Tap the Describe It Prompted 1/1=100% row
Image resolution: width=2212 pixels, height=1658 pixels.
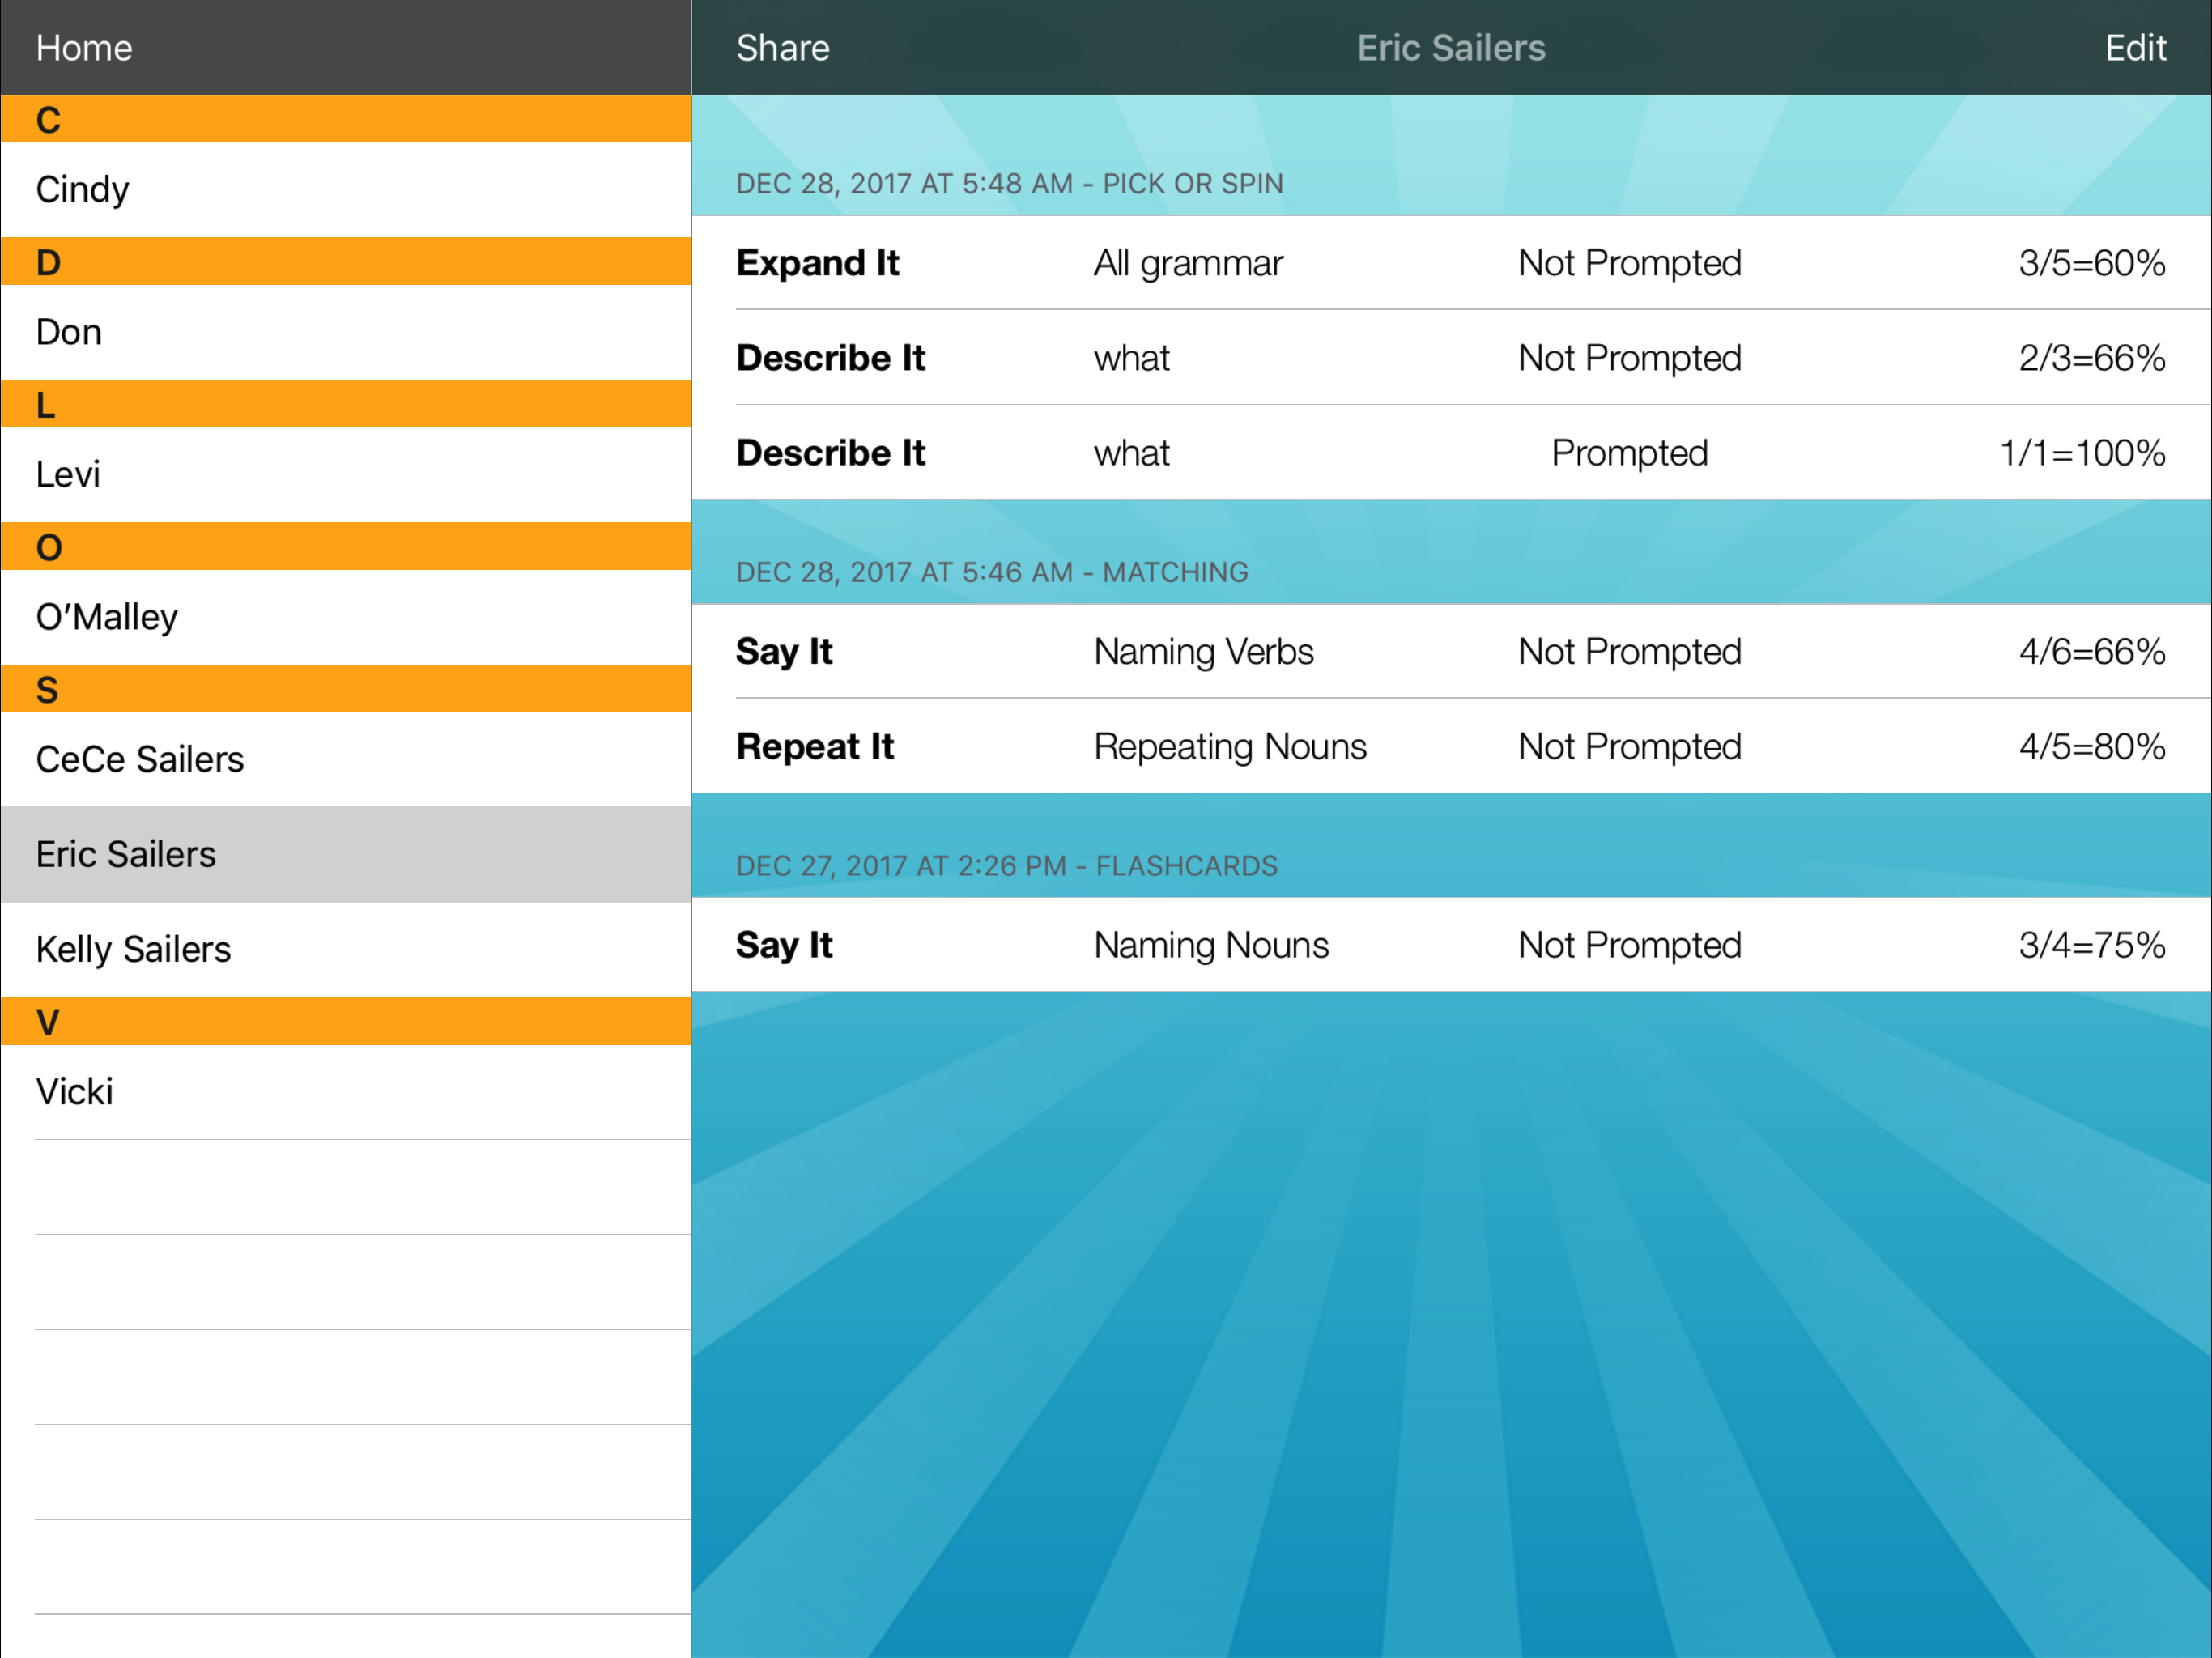[x=1450, y=453]
